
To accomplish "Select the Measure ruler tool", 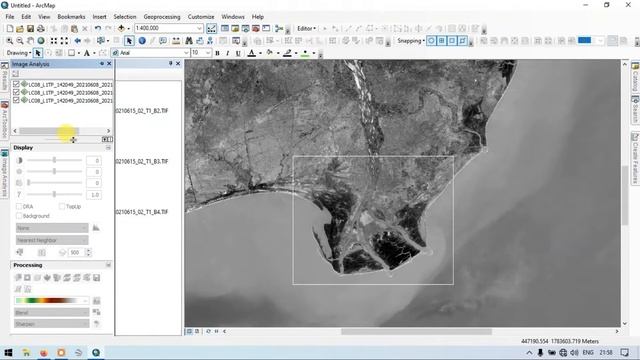I will coord(176,41).
